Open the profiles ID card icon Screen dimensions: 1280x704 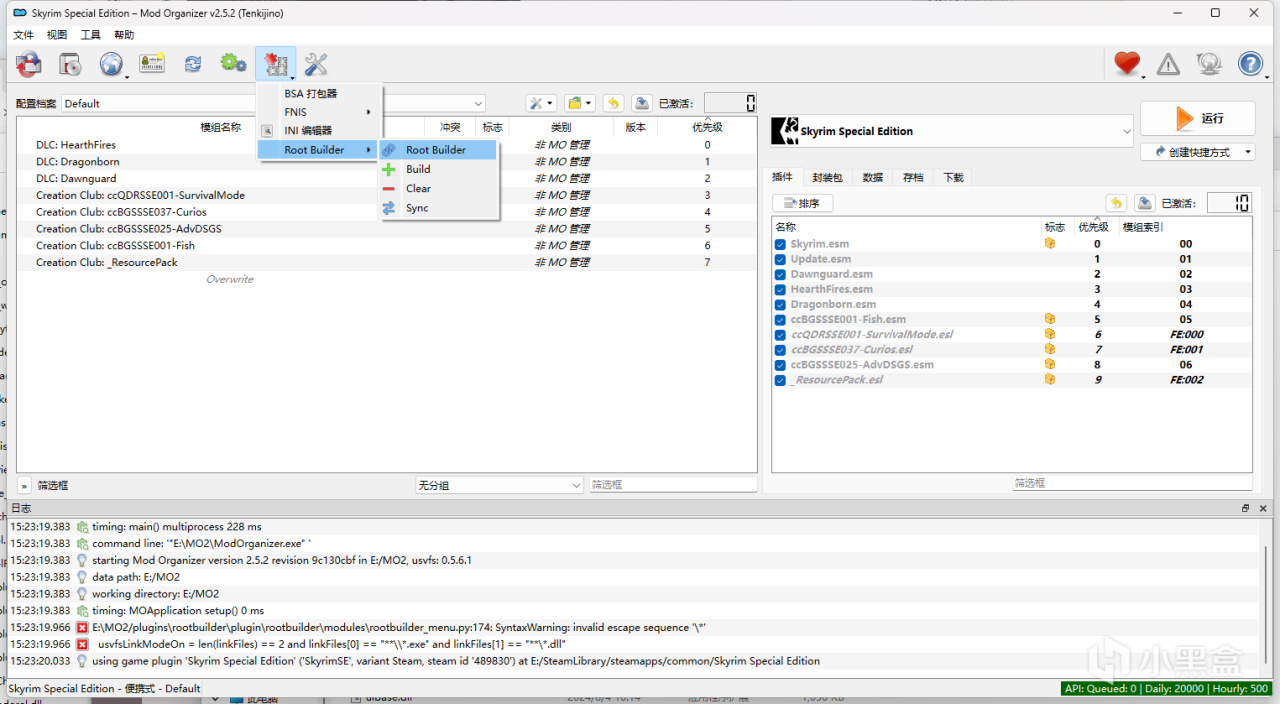coord(152,64)
